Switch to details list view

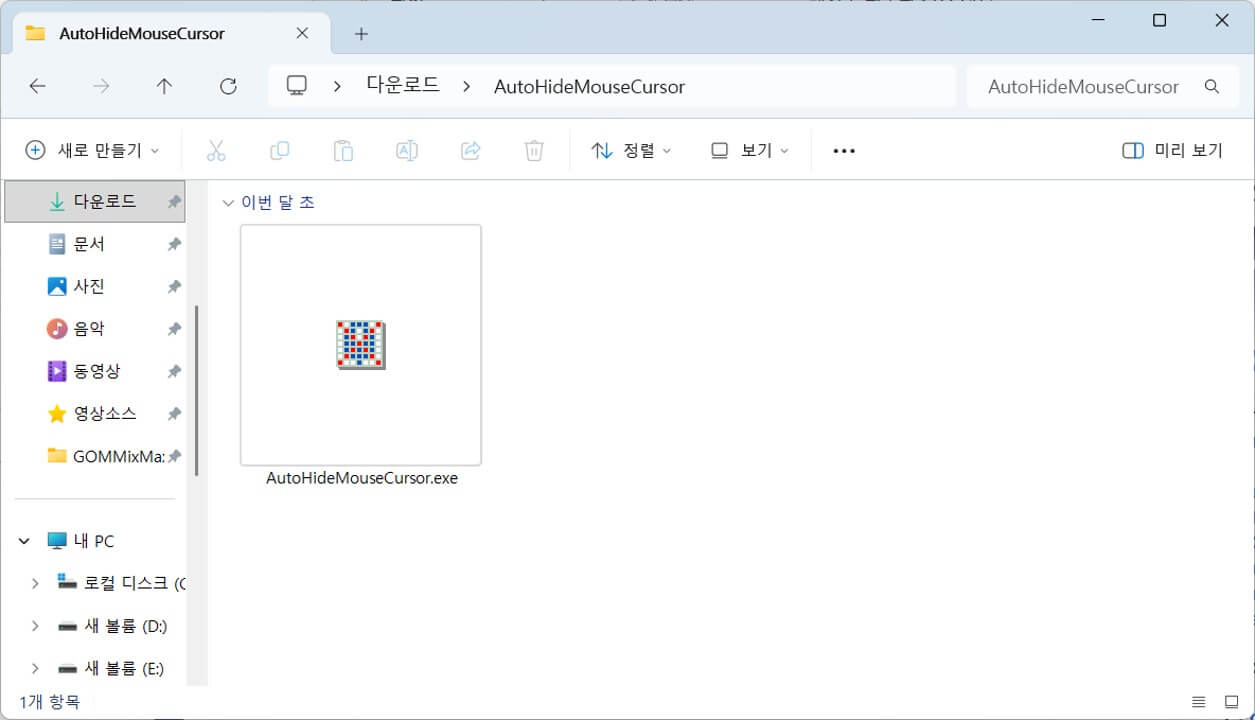point(1198,702)
